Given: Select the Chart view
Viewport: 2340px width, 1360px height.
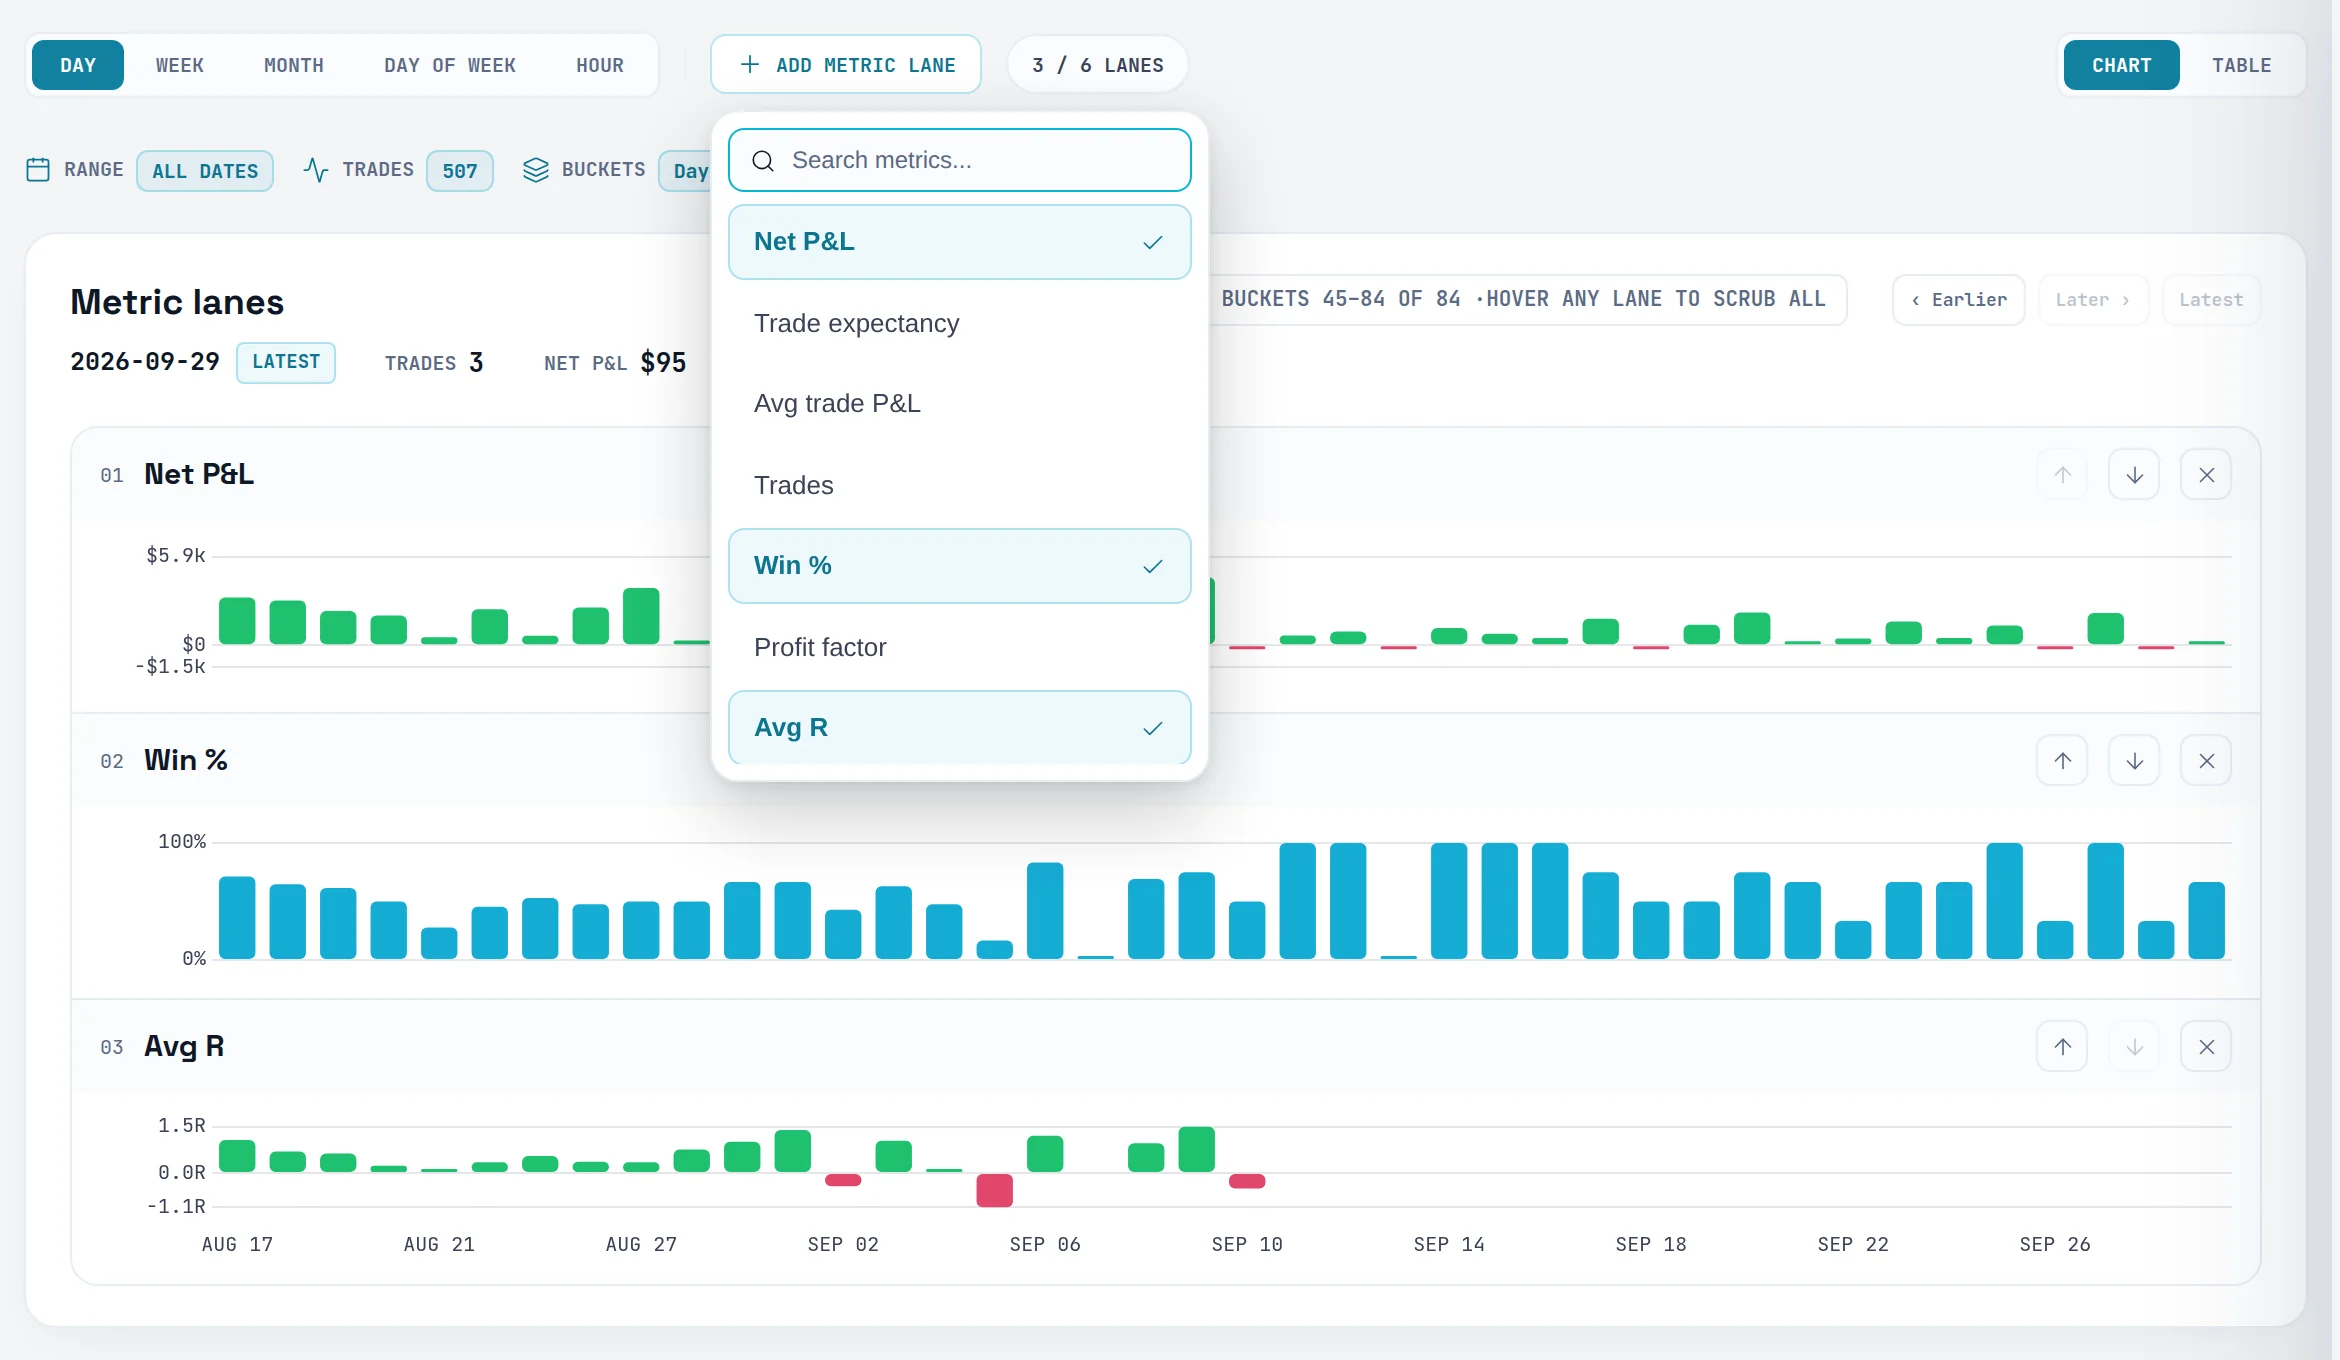Looking at the screenshot, I should coord(2122,65).
